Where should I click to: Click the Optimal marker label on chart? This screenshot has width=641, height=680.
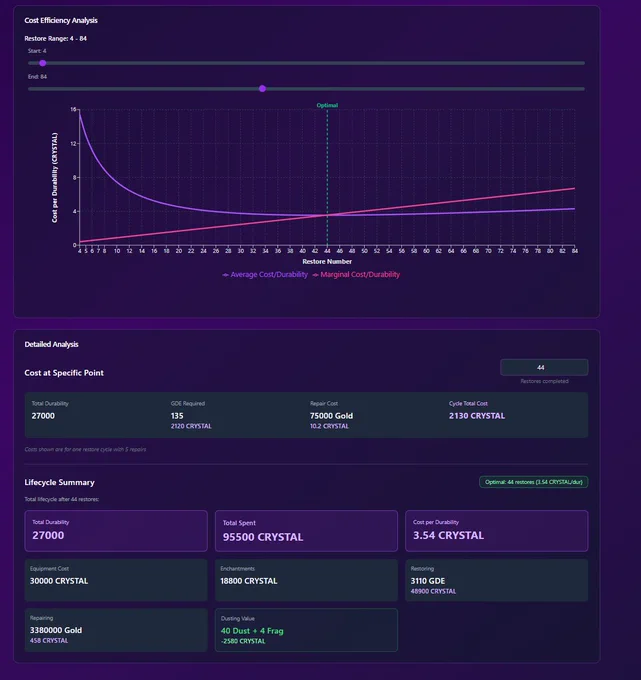click(327, 105)
